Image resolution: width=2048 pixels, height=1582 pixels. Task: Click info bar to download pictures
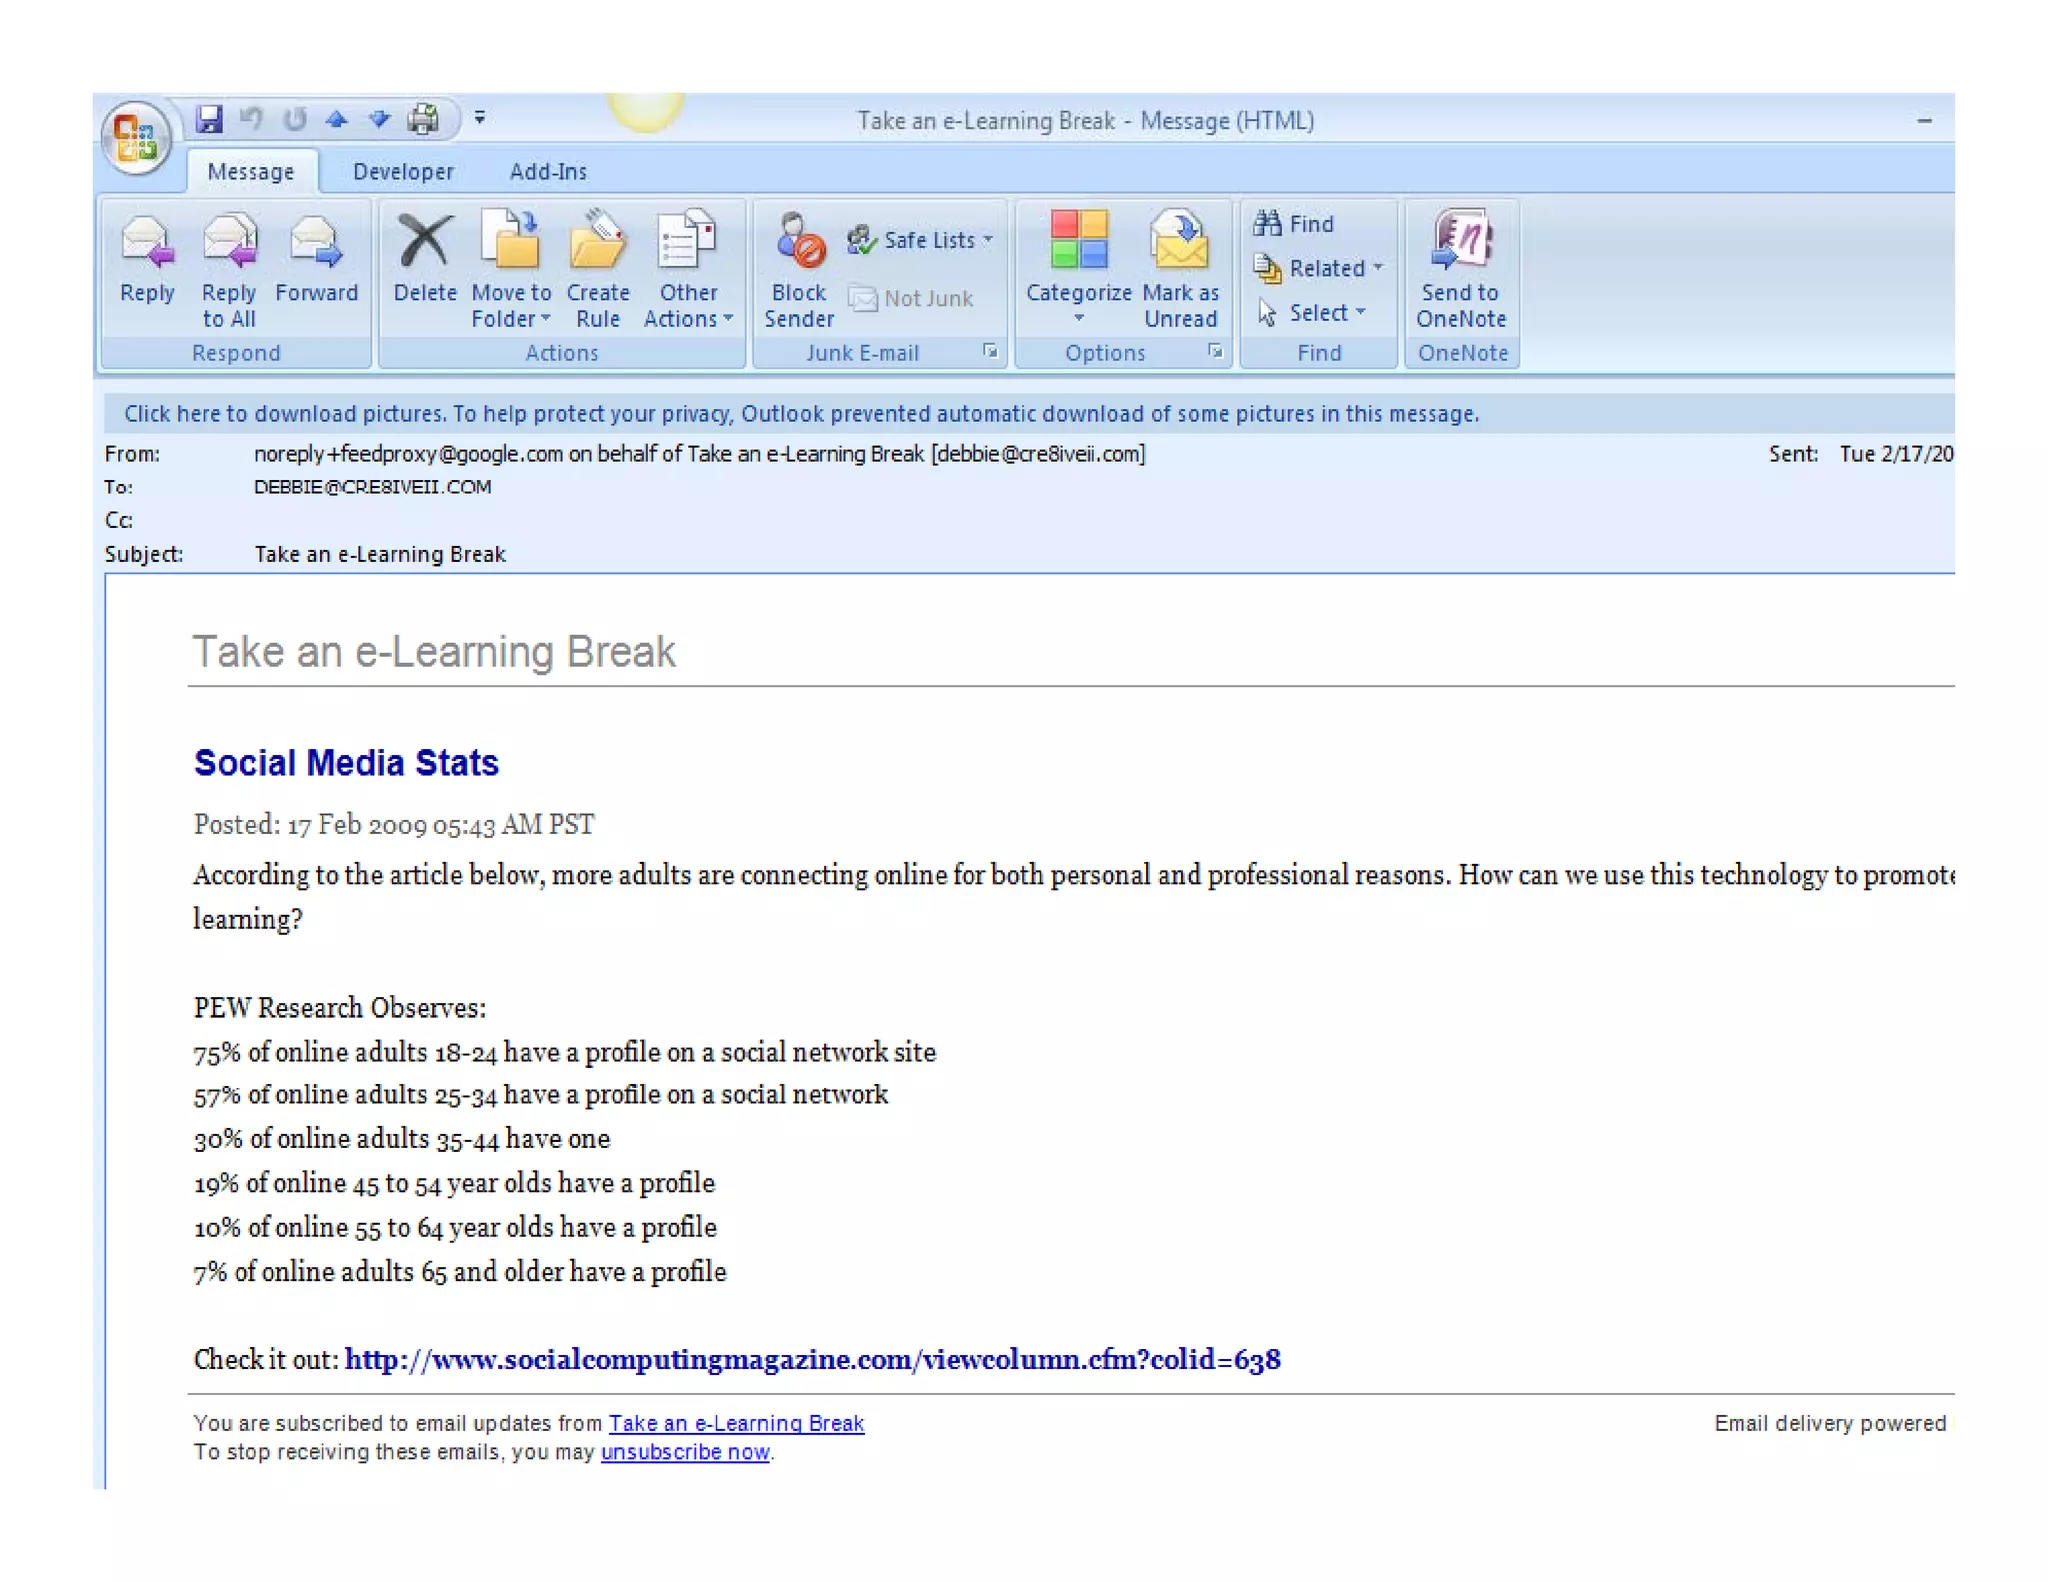click(x=800, y=414)
